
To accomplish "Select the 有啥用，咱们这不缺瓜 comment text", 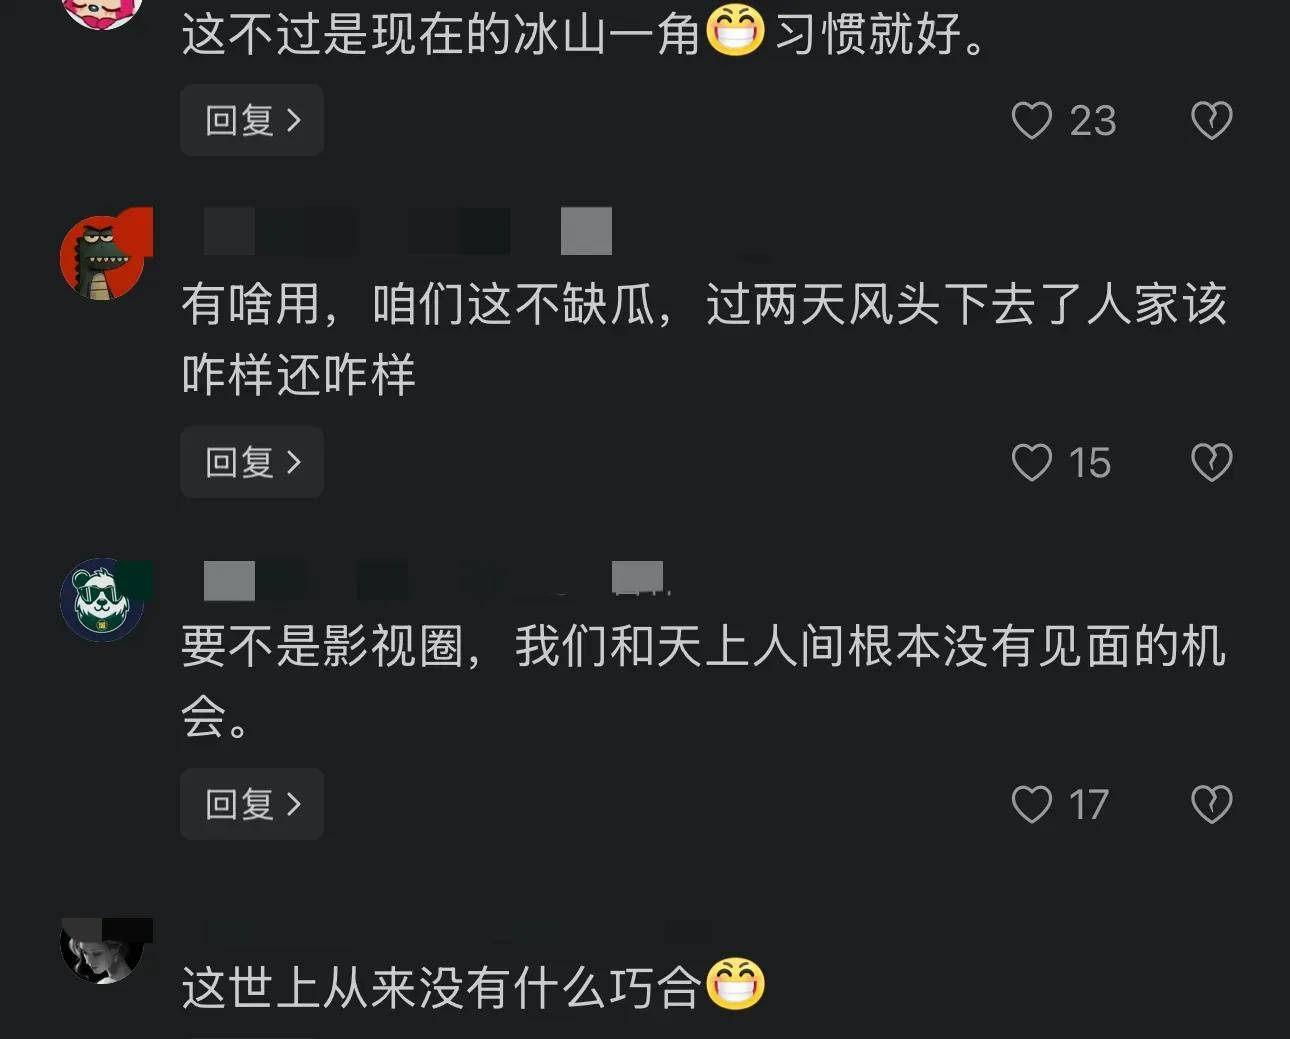I will pos(703,339).
